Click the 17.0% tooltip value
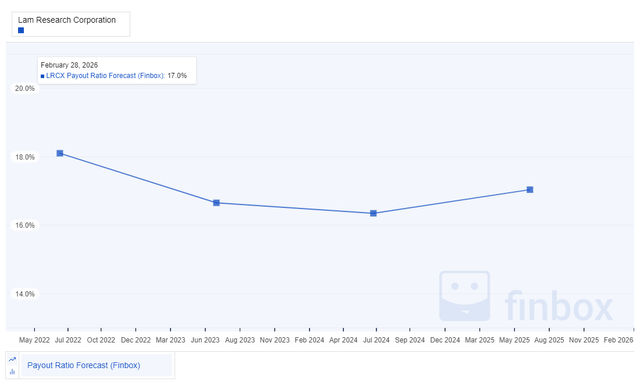Viewport: 640px width, 385px height. (177, 76)
